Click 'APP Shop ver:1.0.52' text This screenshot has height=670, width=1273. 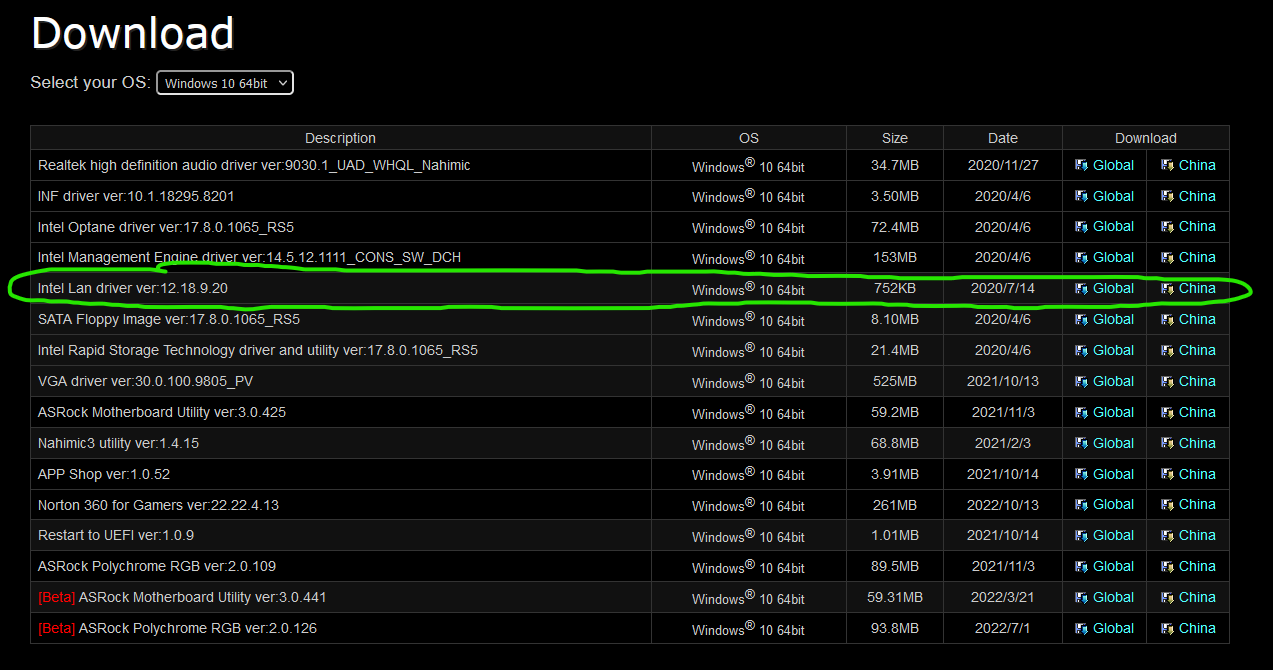[x=104, y=474]
